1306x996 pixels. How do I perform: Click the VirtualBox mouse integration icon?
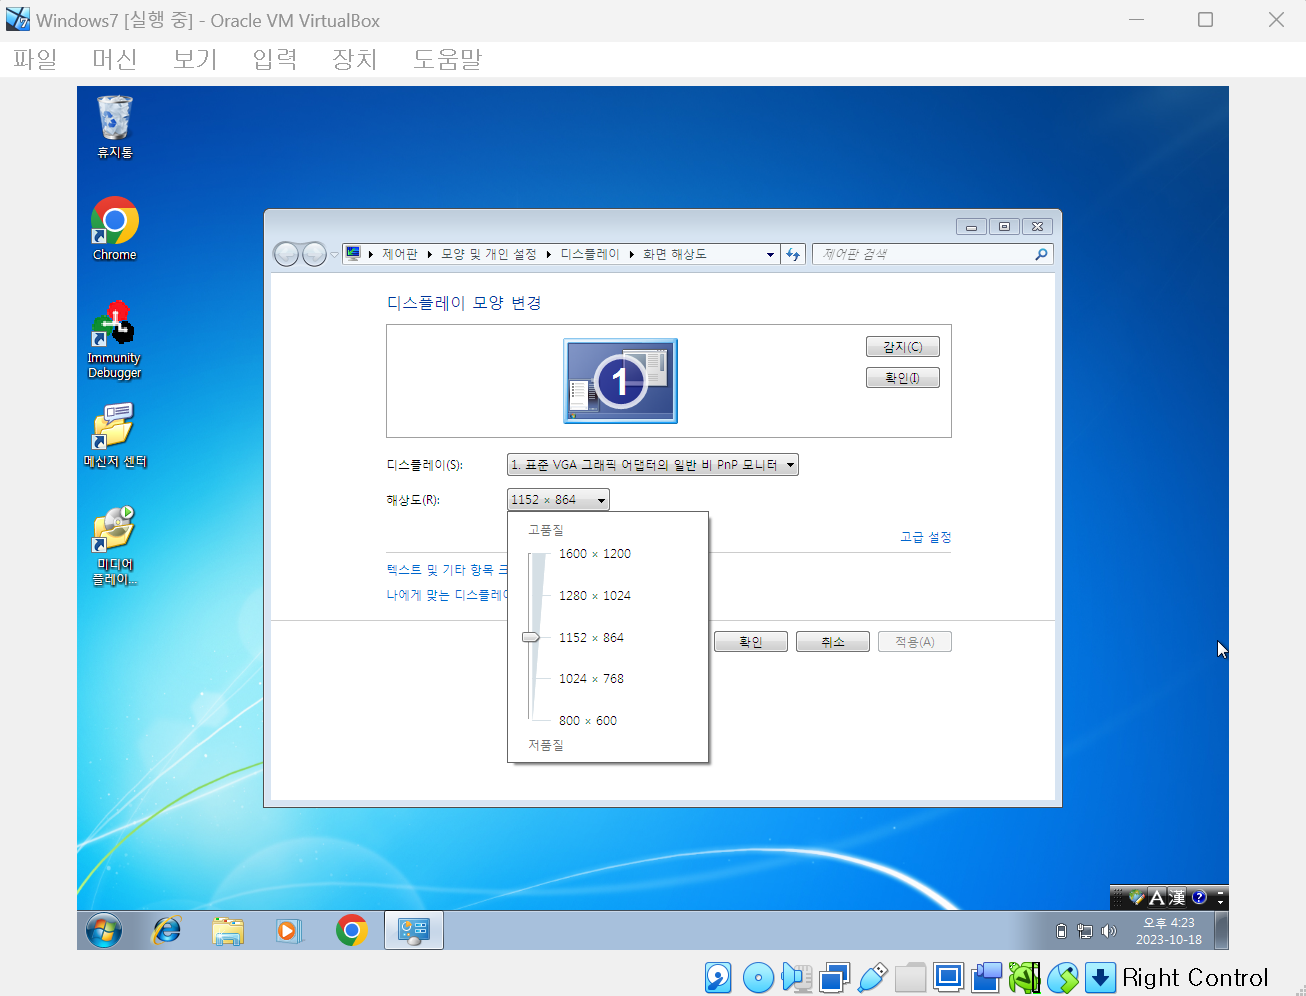pyautogui.click(x=1062, y=977)
